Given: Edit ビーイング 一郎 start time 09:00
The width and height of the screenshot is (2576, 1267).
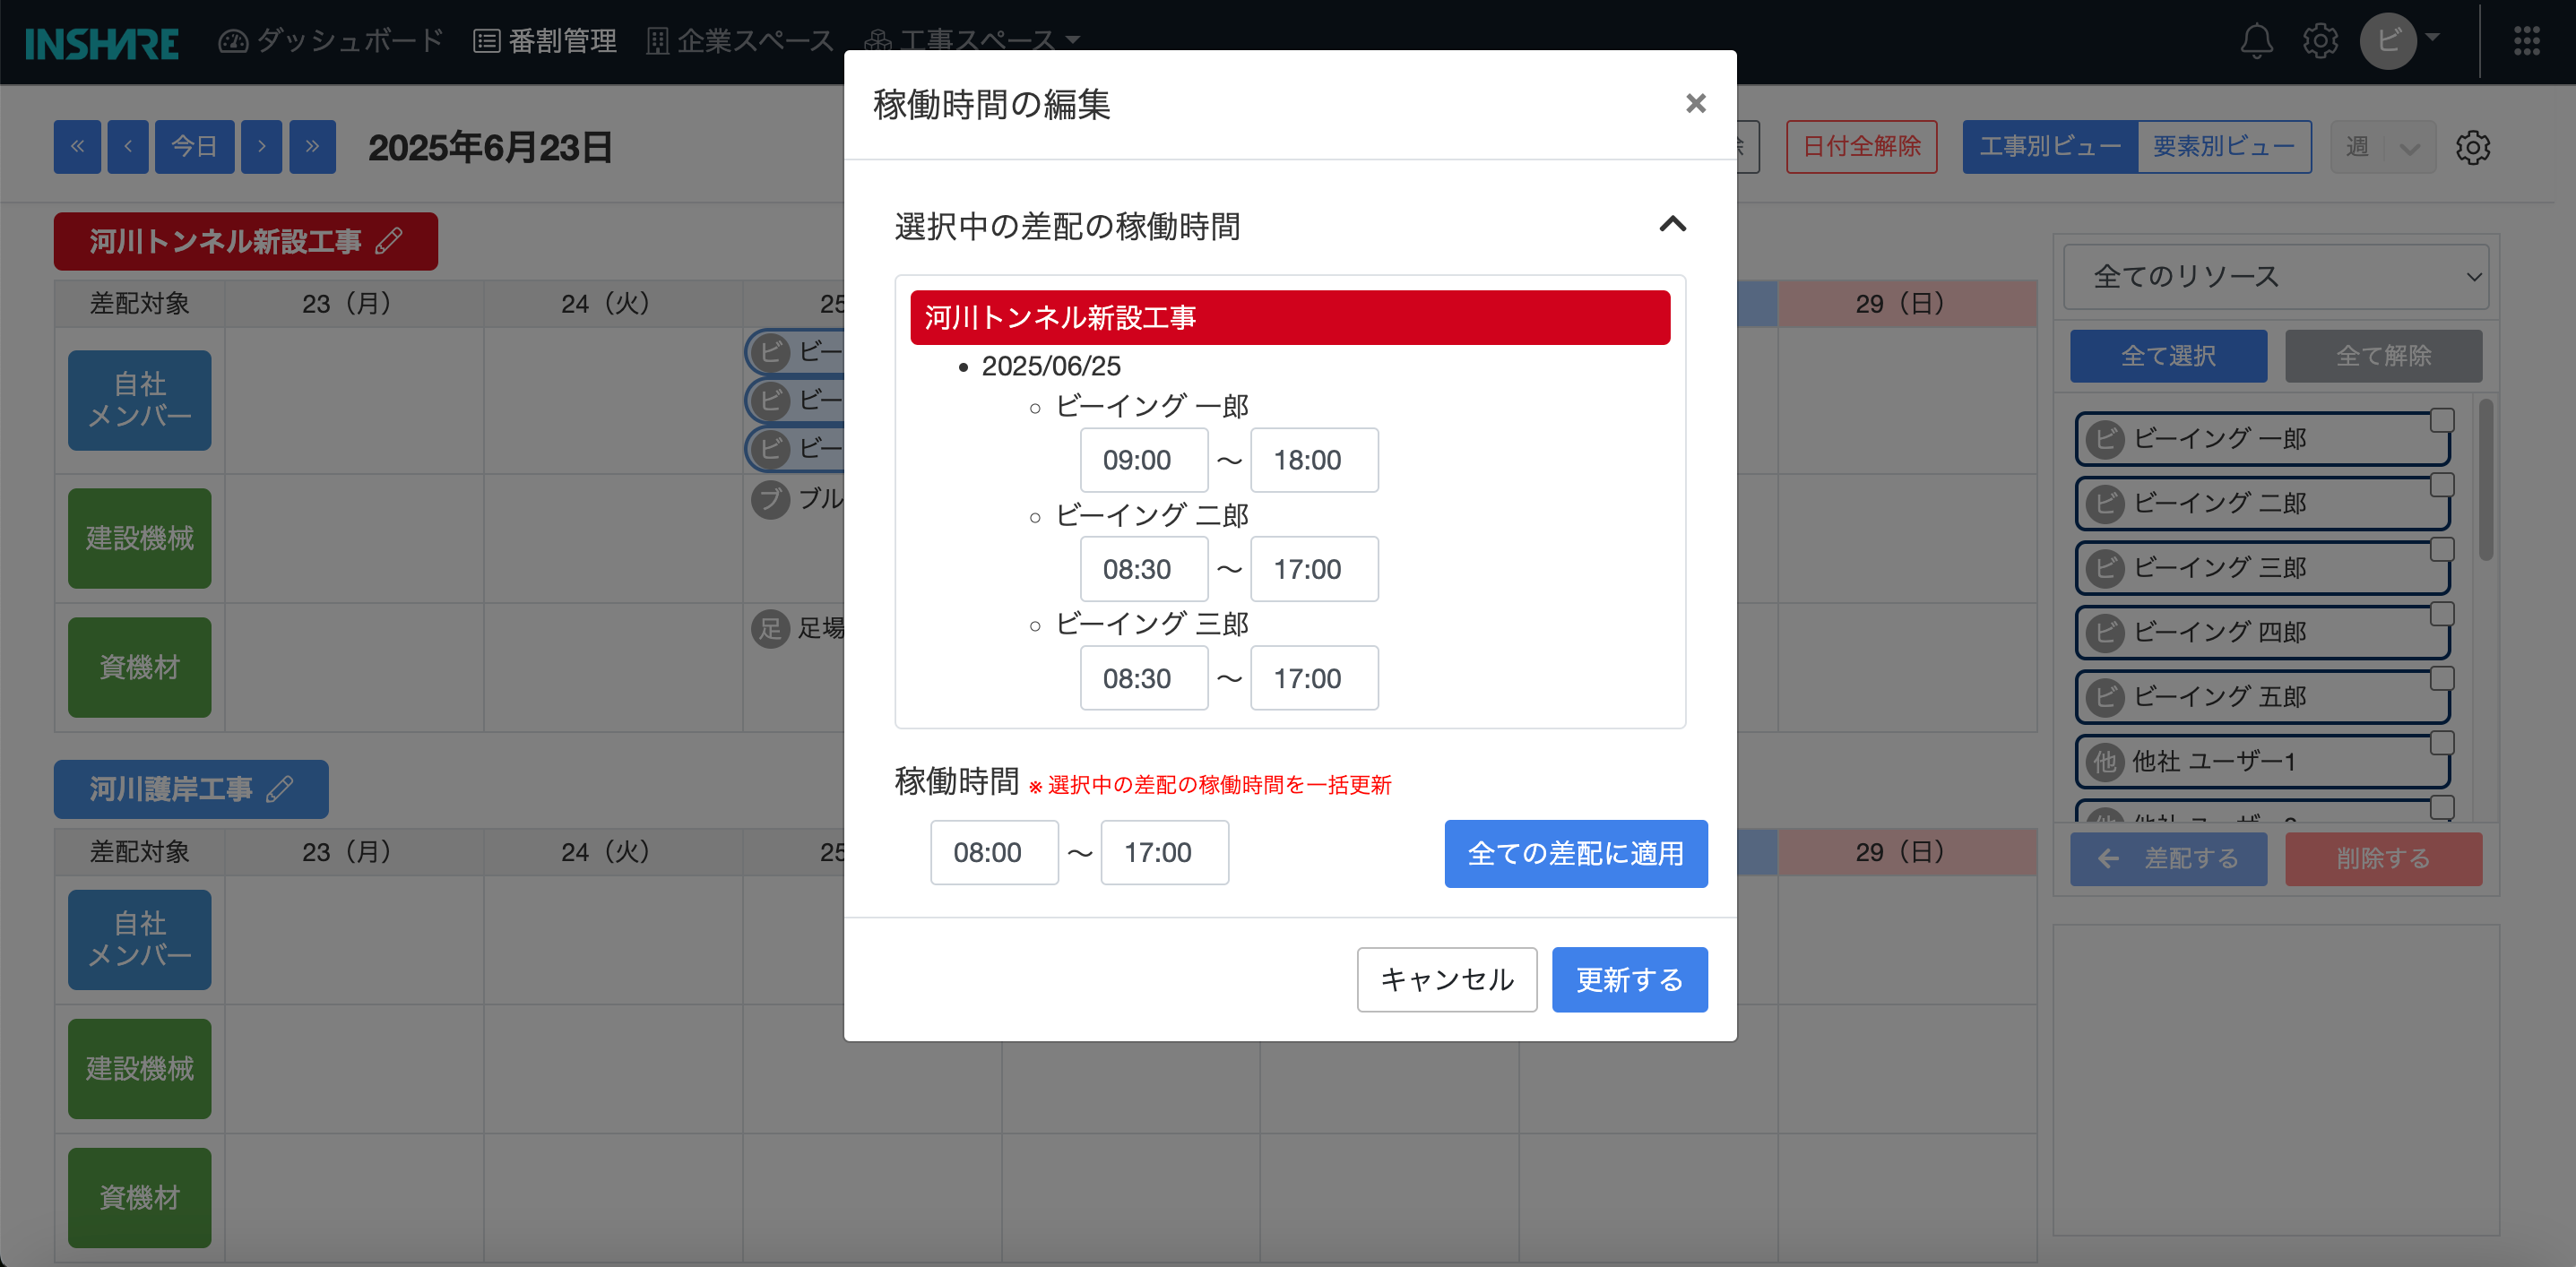Looking at the screenshot, I should 1143,460.
